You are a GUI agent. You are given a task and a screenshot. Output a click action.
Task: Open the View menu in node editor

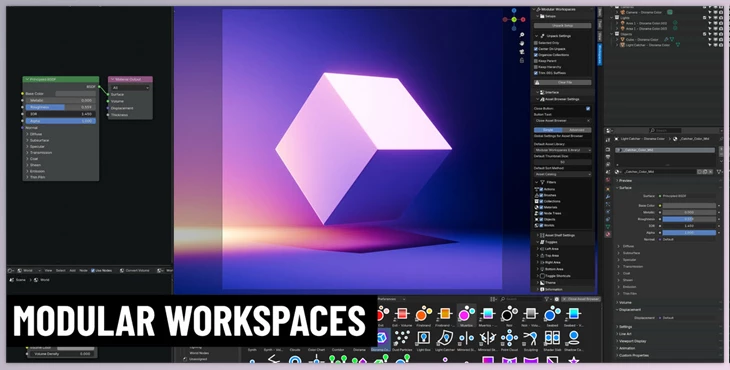pyautogui.click(x=48, y=270)
